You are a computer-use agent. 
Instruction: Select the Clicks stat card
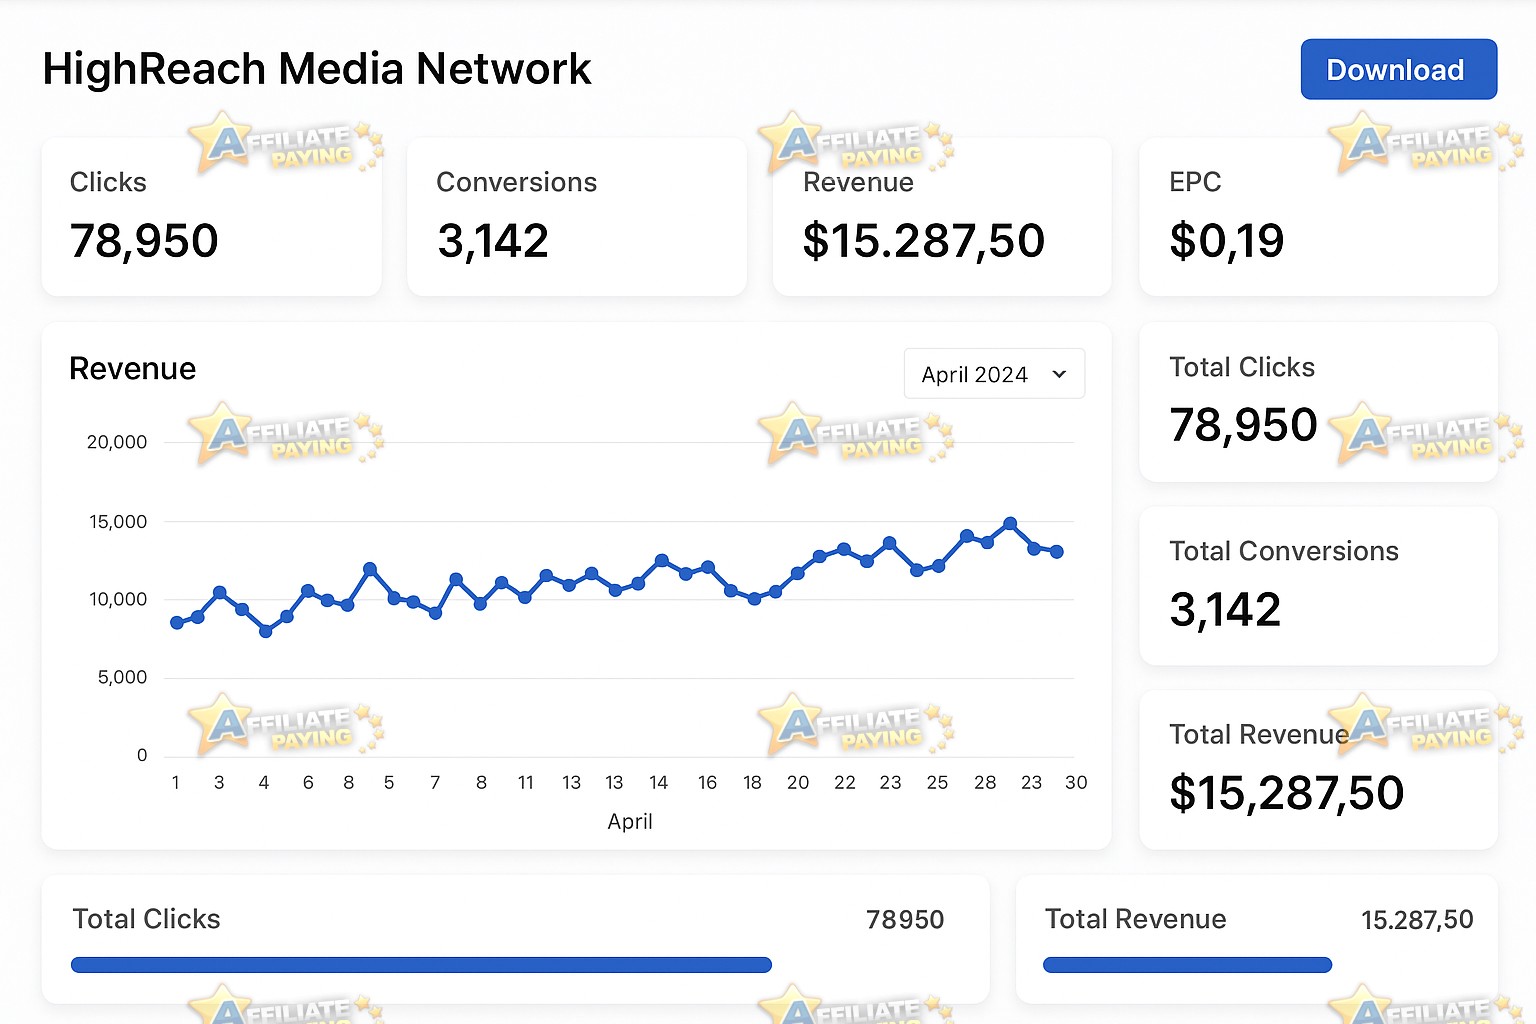point(211,217)
